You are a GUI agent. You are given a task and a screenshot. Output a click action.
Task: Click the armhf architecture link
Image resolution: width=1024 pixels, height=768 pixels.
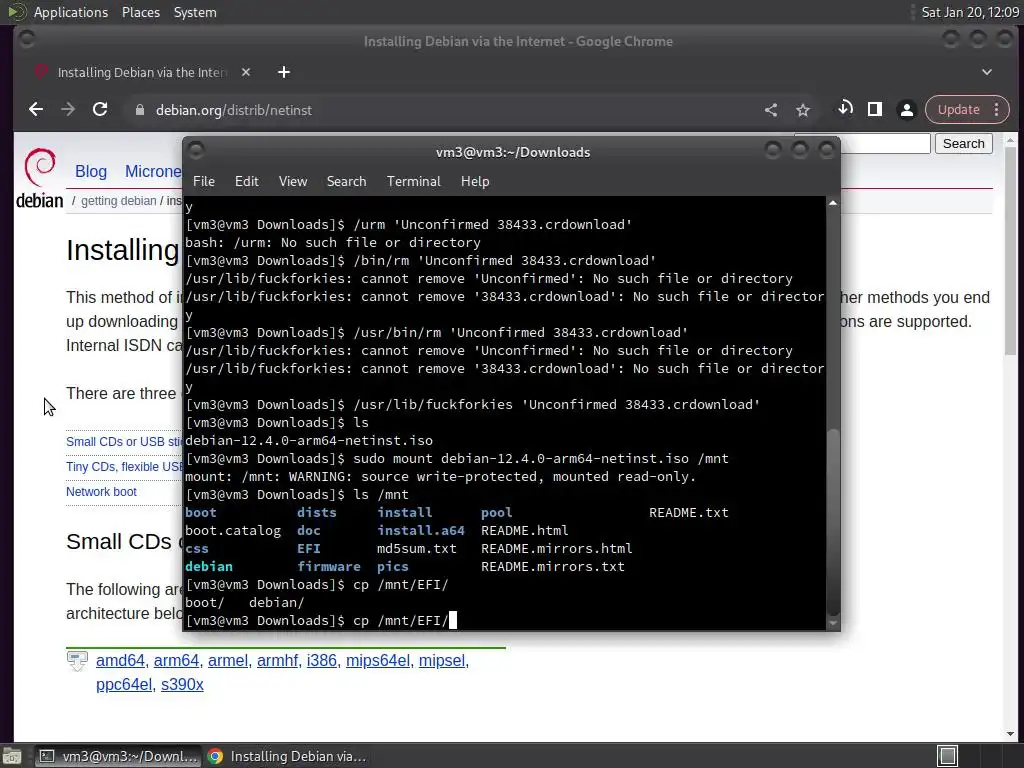(x=278, y=660)
